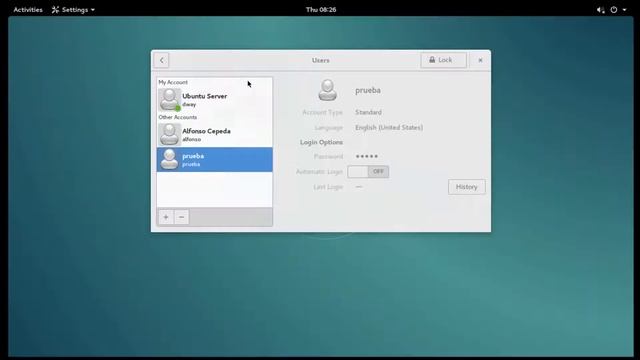Click the volume icon in top bar
The height and width of the screenshot is (360, 640).
[x=600, y=10]
